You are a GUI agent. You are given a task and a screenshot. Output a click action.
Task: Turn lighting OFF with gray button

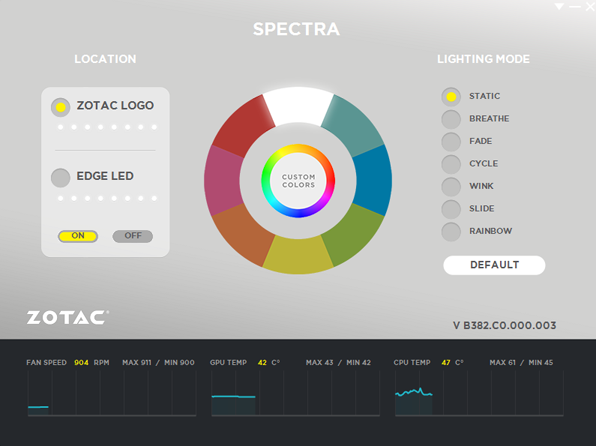click(x=133, y=236)
